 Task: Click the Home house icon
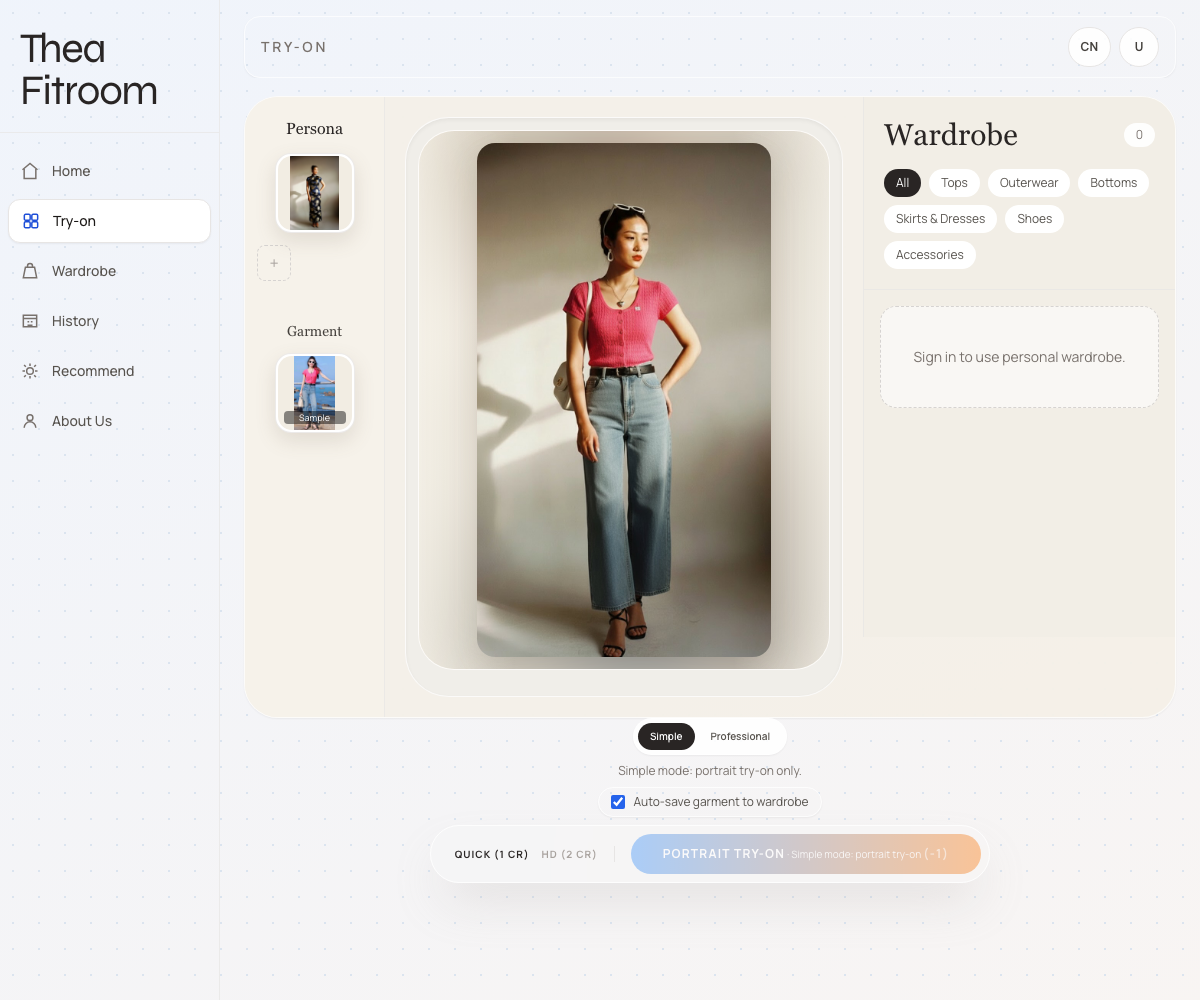[x=30, y=171]
